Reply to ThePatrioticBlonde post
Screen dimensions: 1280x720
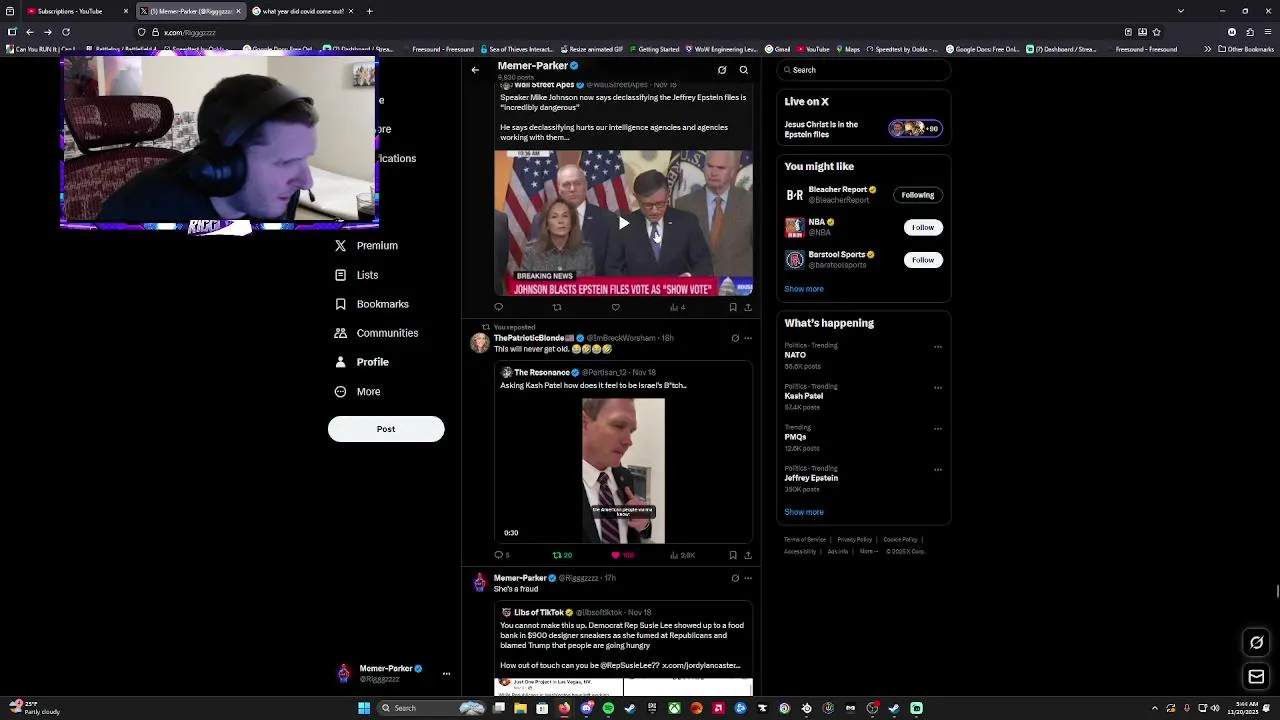501,555
